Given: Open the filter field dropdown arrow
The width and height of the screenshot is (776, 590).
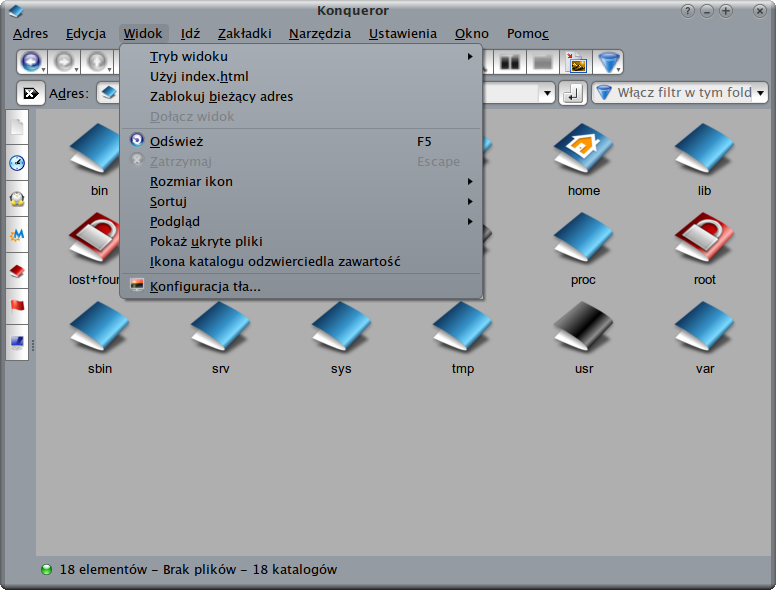Looking at the screenshot, I should click(x=760, y=93).
